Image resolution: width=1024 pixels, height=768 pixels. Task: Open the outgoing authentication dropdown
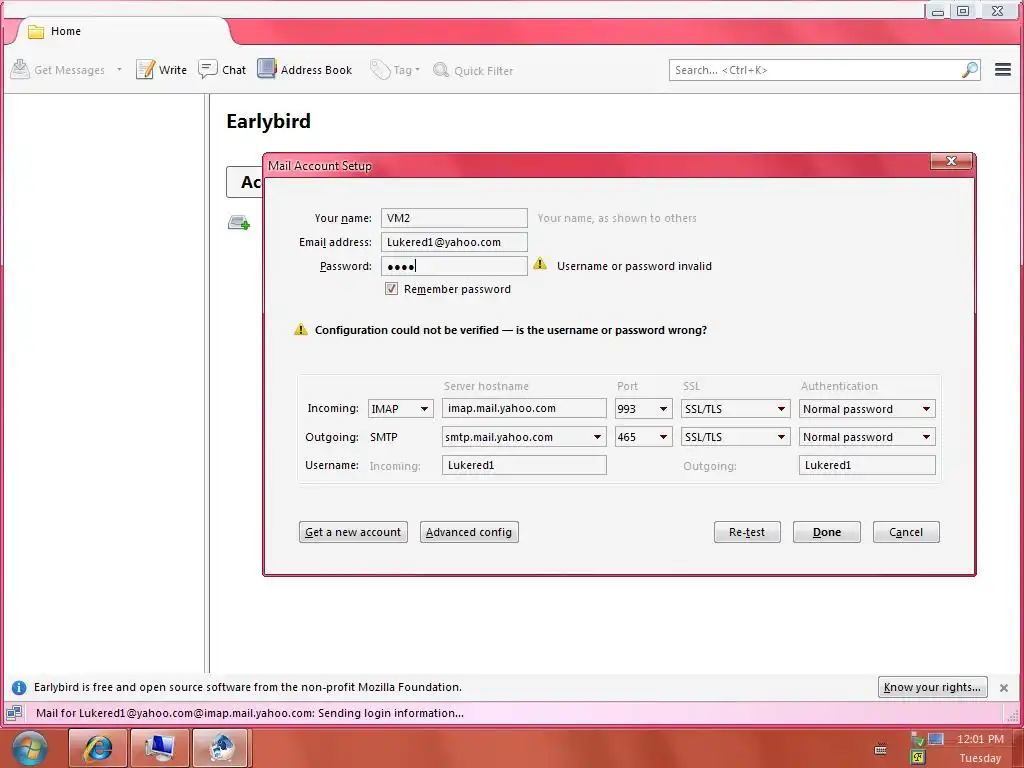click(x=867, y=437)
